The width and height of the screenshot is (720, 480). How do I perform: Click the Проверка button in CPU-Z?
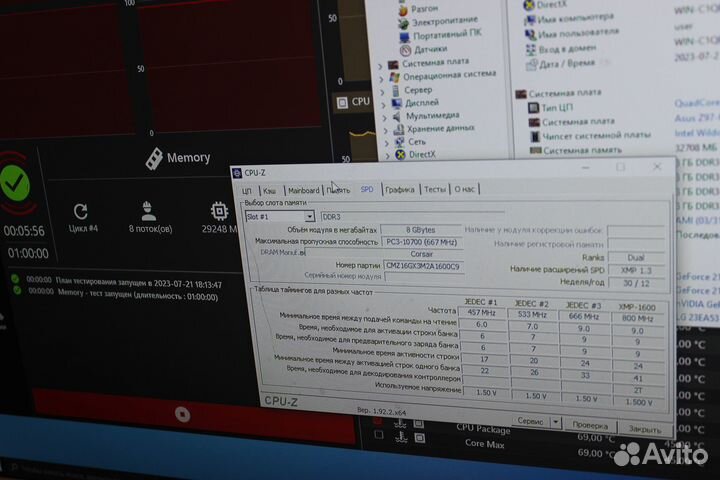pos(590,423)
